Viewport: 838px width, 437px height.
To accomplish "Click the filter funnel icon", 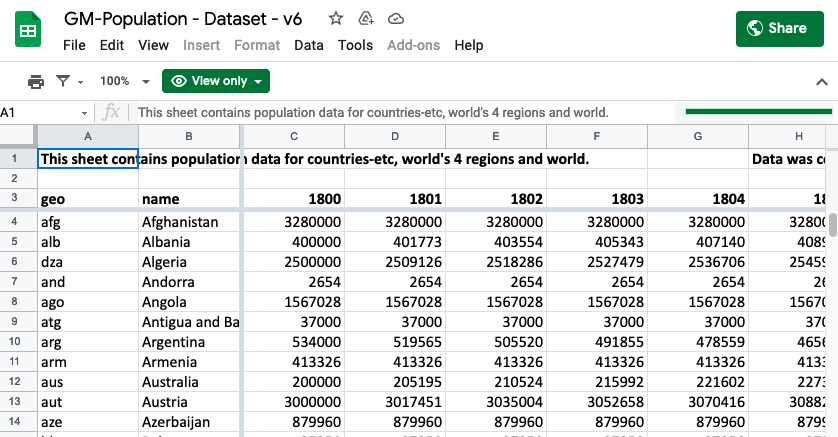I will tap(64, 81).
